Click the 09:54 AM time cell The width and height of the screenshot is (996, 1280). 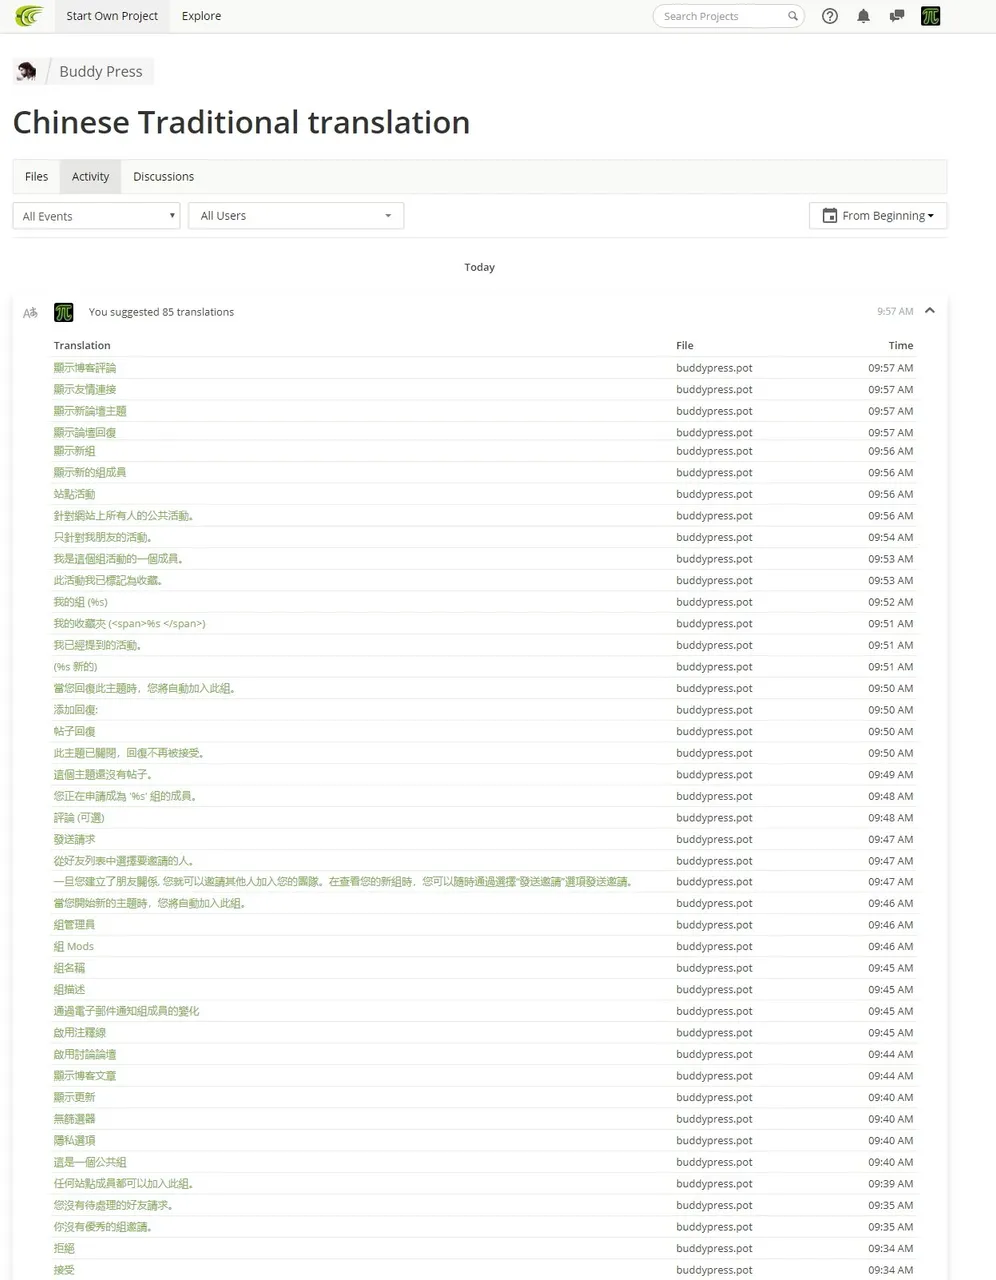click(890, 538)
